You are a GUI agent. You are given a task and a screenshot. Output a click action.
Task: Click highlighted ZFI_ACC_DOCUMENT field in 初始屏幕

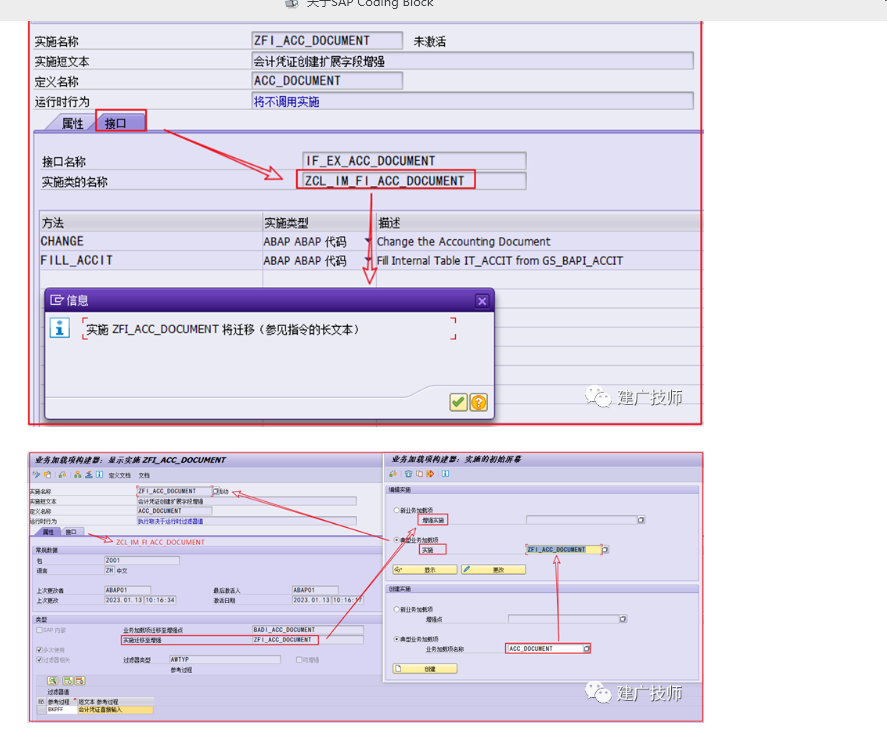click(x=563, y=550)
